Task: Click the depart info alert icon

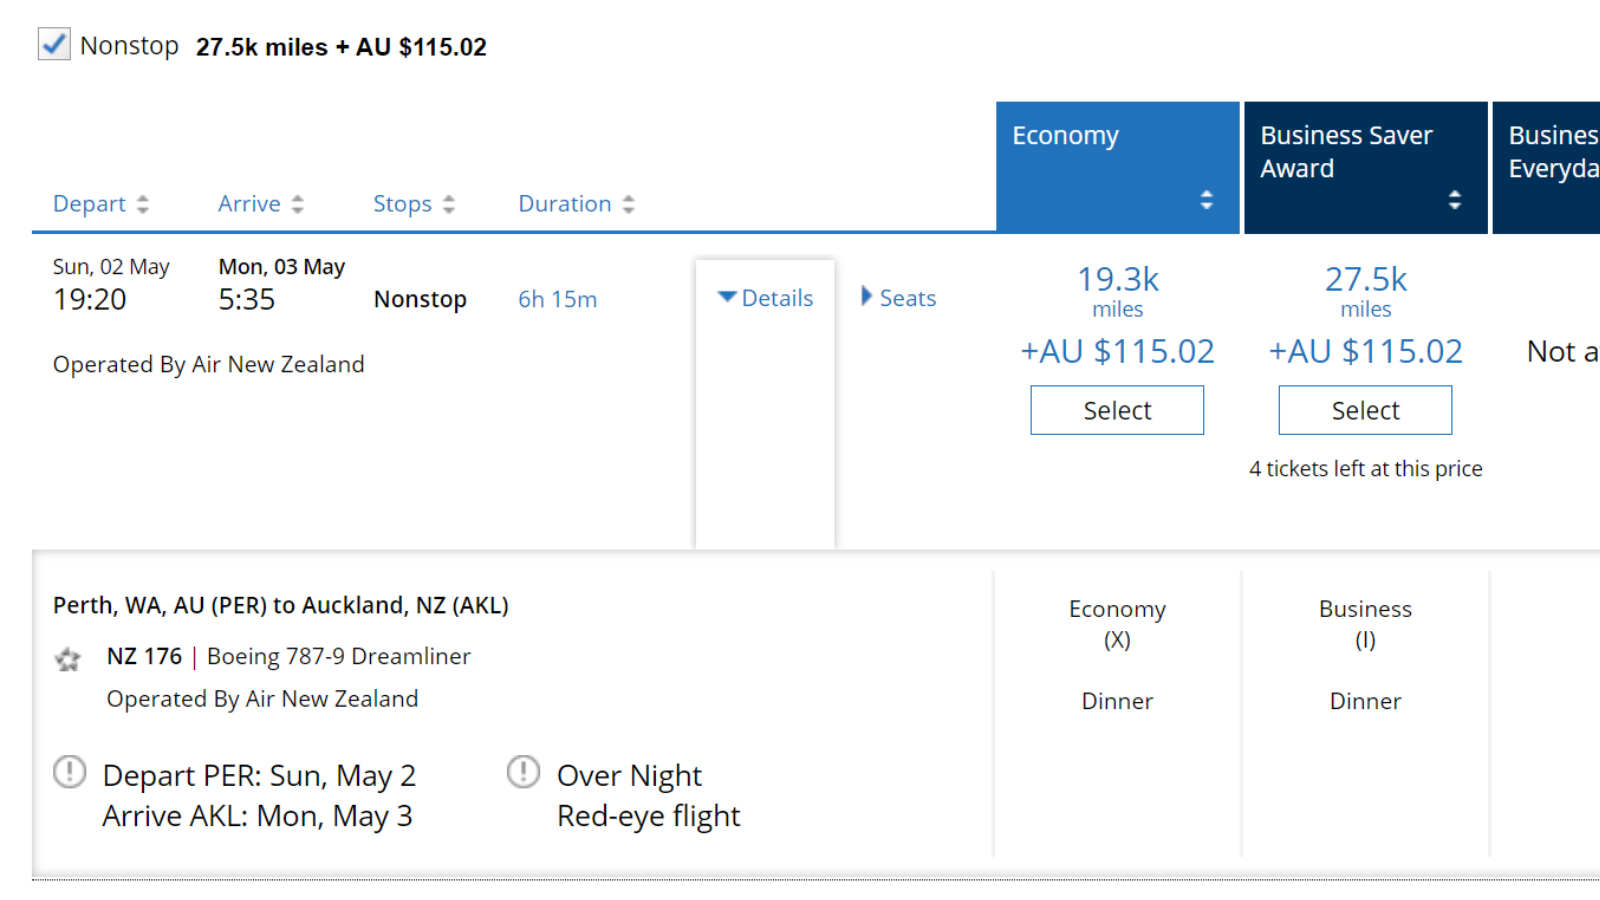Action: (70, 772)
